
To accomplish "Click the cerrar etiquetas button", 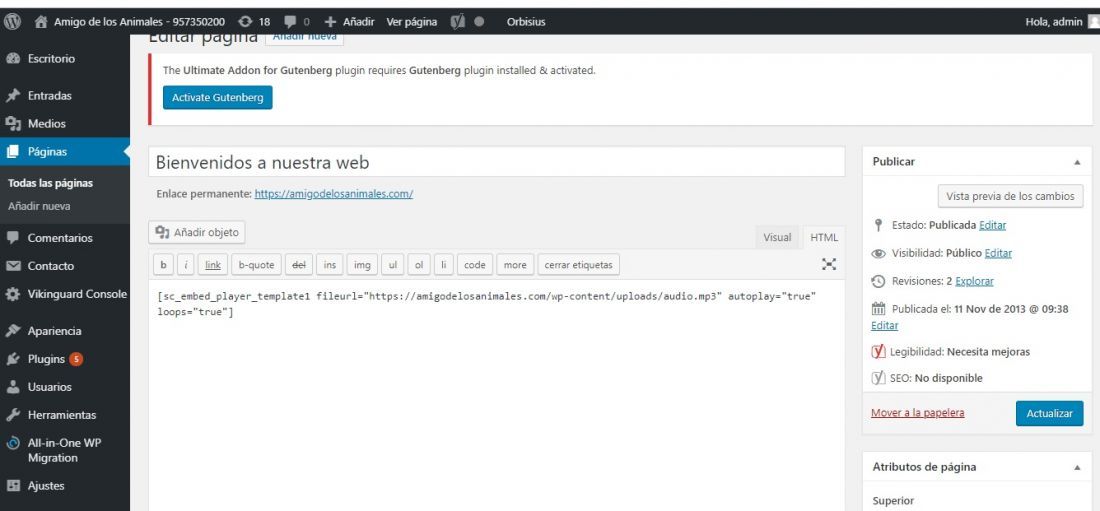I will tap(578, 265).
